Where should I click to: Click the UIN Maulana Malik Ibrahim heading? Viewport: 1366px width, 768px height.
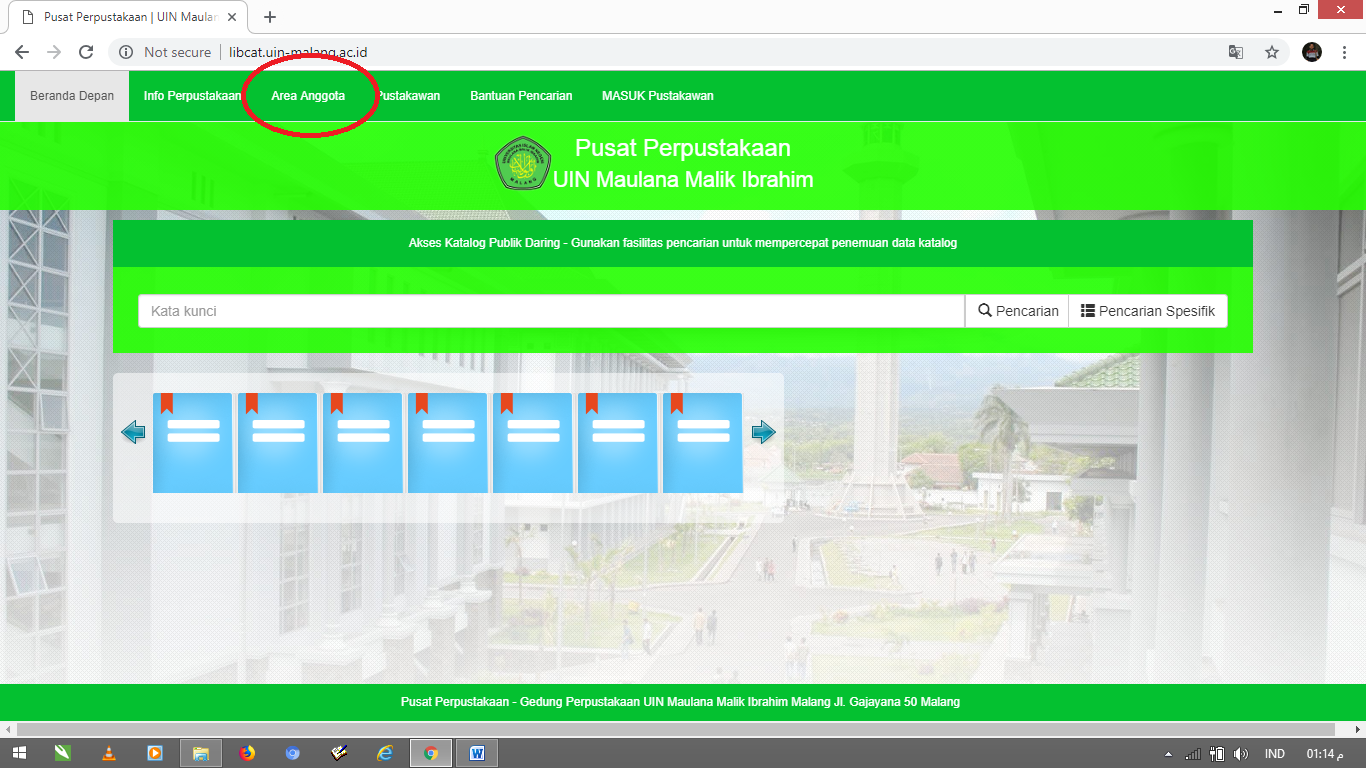click(x=683, y=180)
